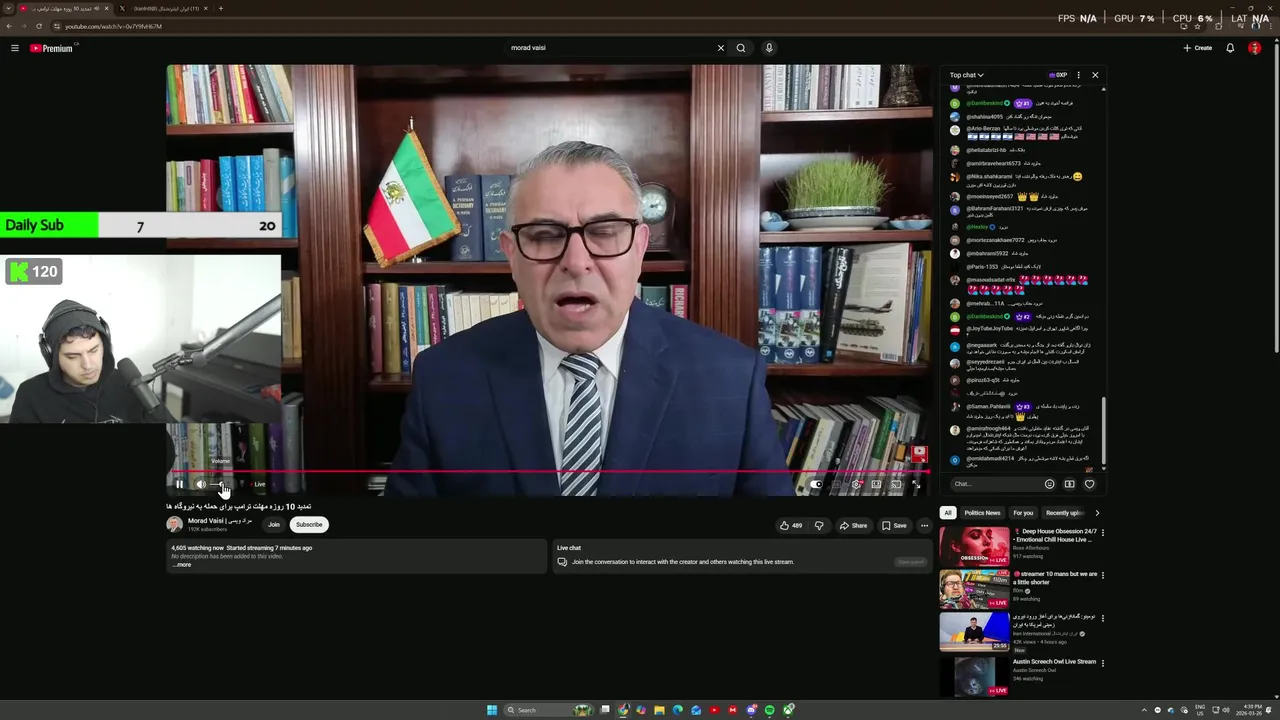Open more actions three-dot menu
This screenshot has height=720, width=1280.
(924, 525)
